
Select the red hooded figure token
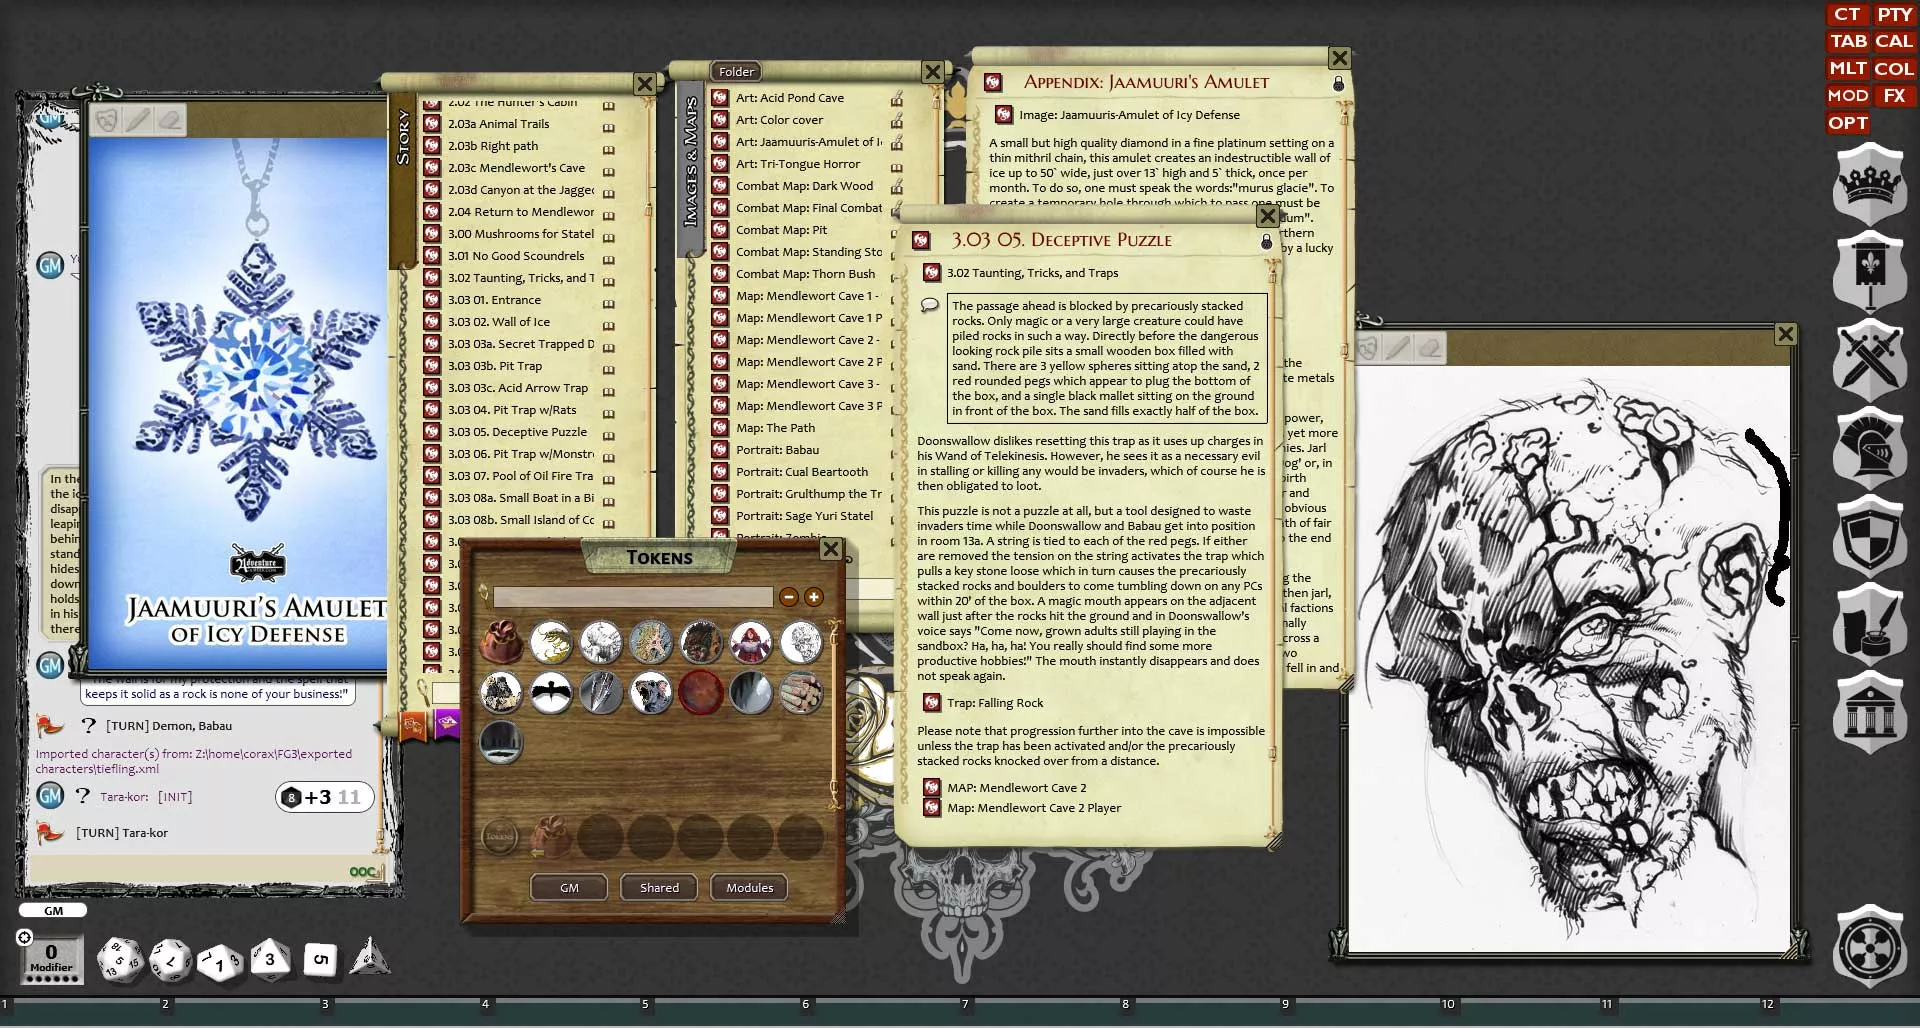point(750,642)
